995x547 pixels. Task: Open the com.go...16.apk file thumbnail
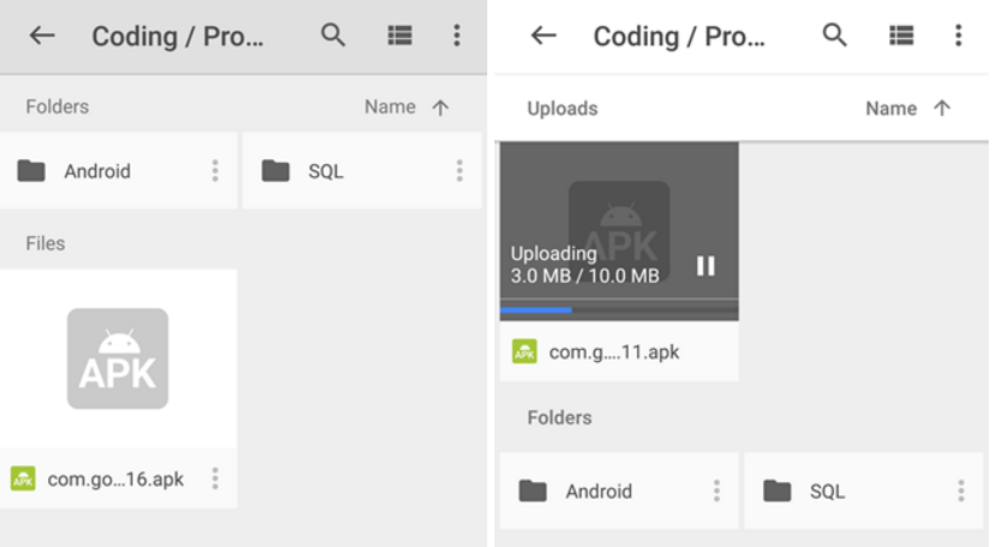click(x=118, y=359)
